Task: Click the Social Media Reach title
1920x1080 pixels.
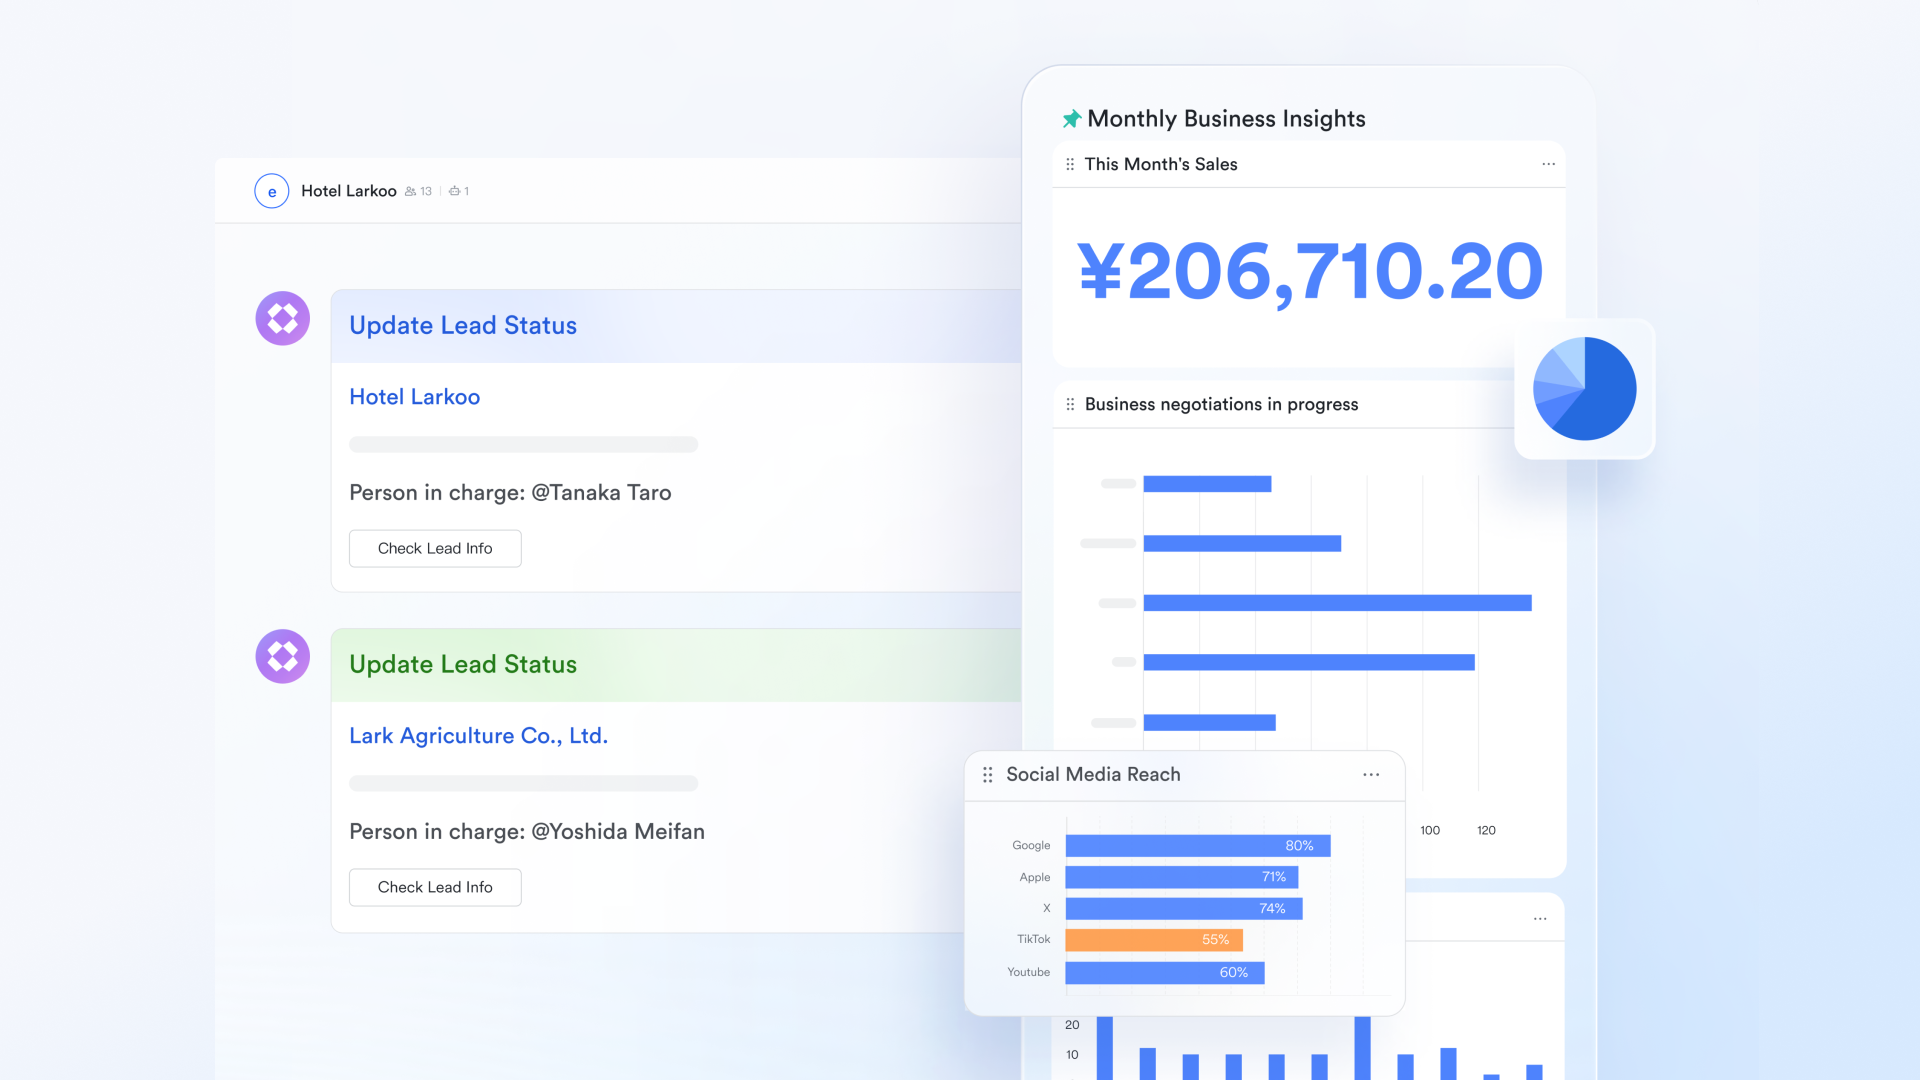Action: (x=1093, y=775)
